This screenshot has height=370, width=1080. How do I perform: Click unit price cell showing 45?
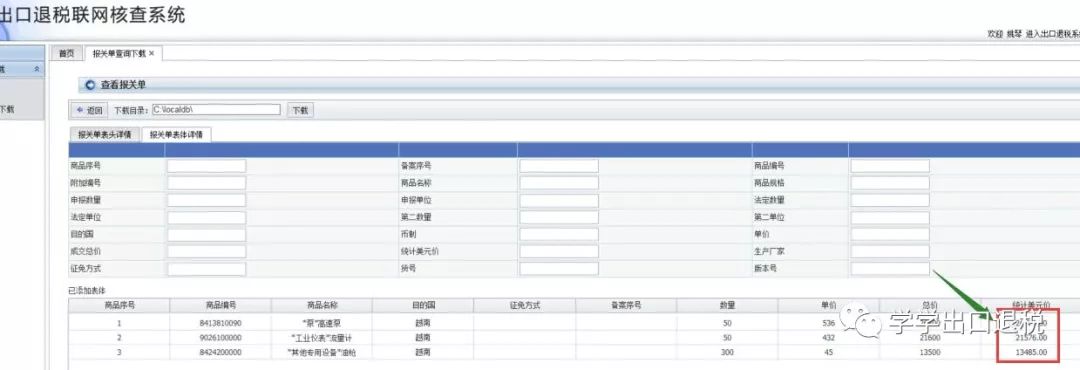829,353
